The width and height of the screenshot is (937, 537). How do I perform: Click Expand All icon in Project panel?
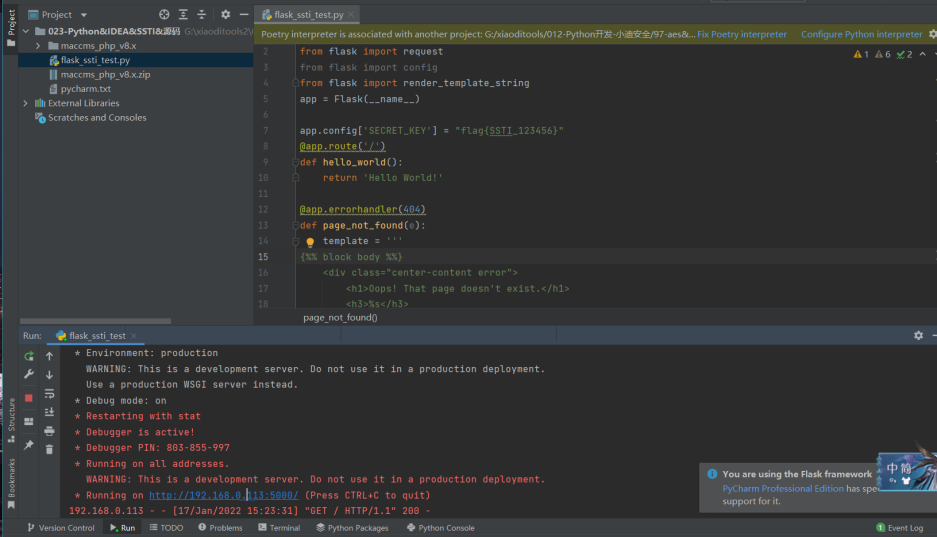[x=183, y=14]
